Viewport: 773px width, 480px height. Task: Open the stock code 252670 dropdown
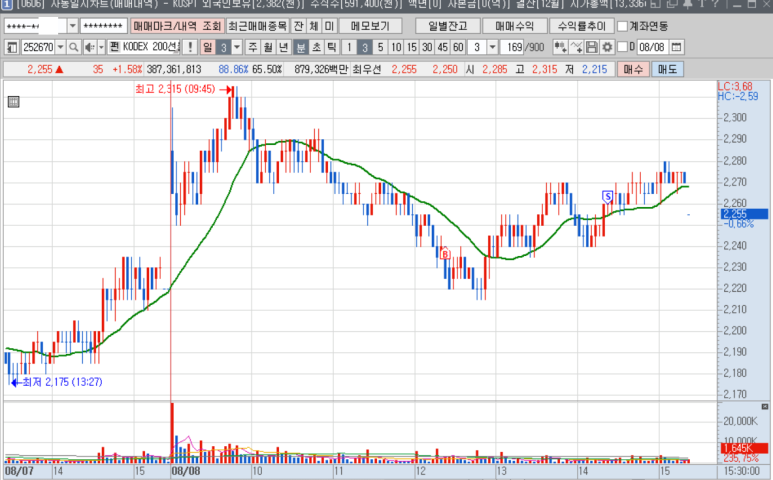[60, 47]
